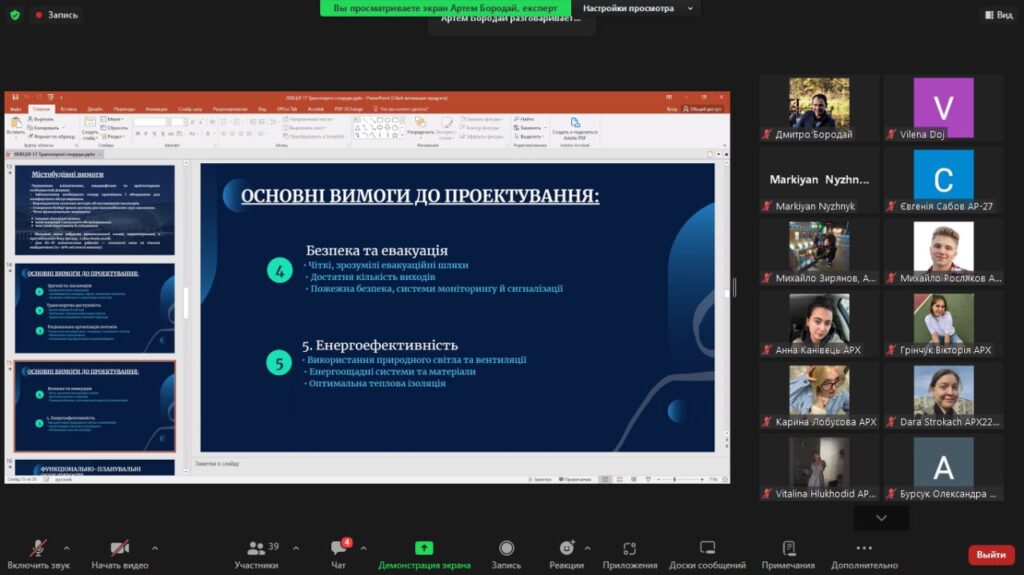This screenshot has width=1024, height=575.
Task: Open the Participants panel
Action: (256, 554)
